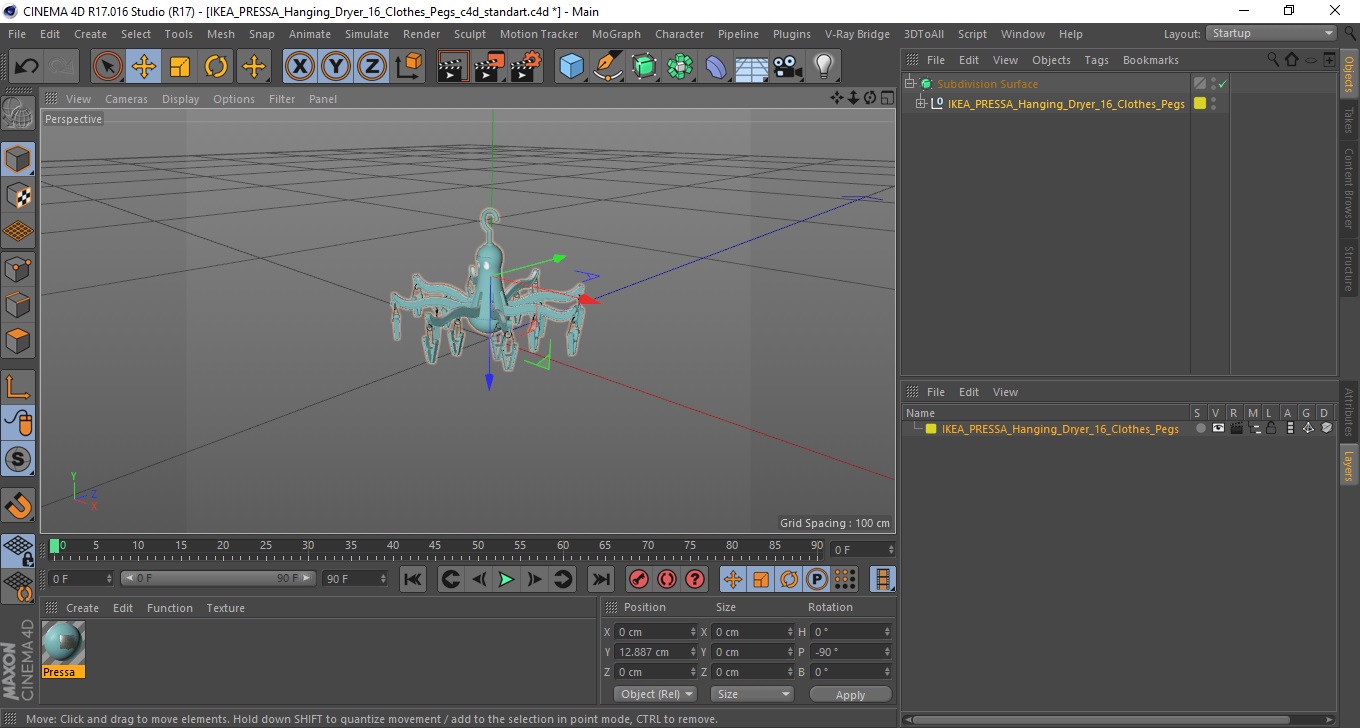The image size is (1360, 728).
Task: Open the viewport Cameras menu
Action: tap(126, 99)
